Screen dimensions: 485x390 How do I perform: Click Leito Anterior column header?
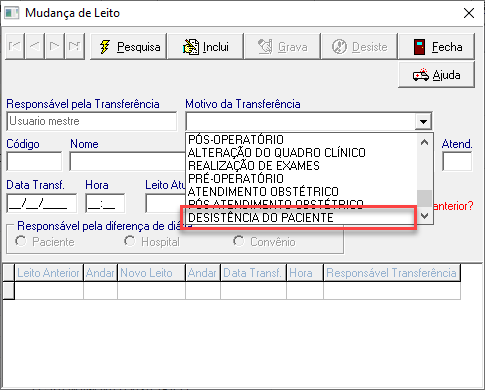[49, 273]
